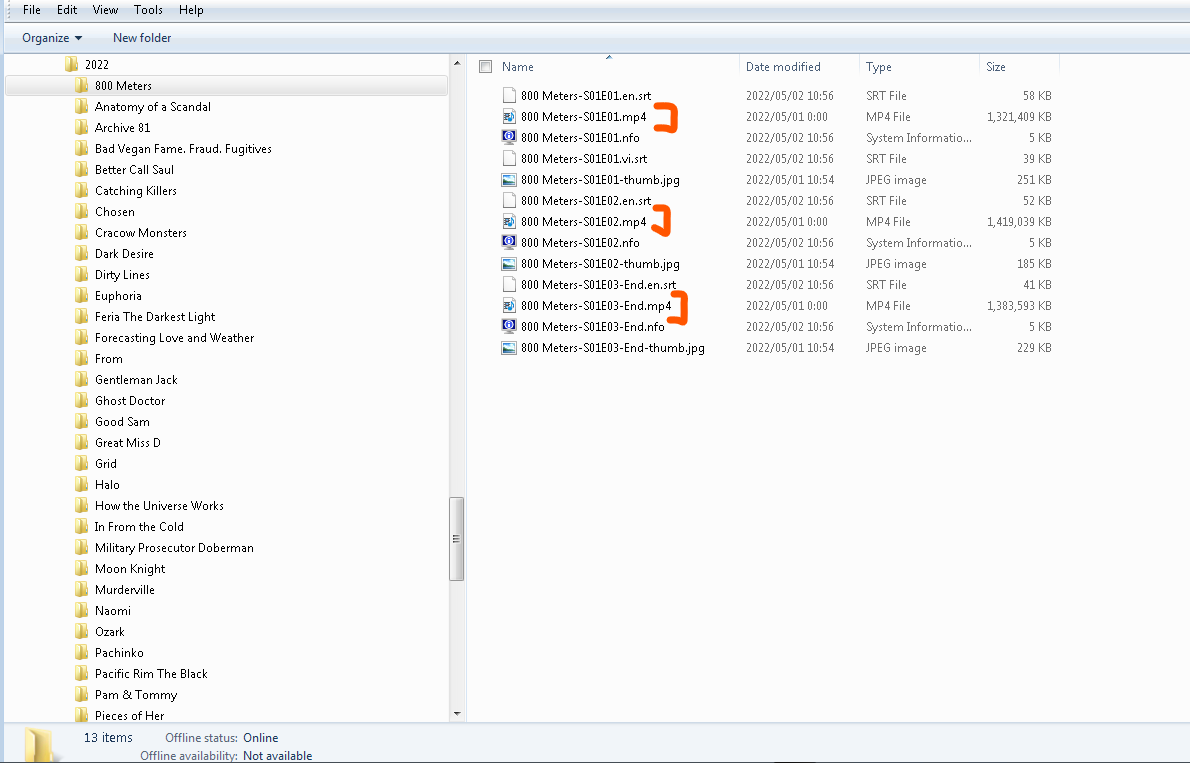Click the 800 Meters-S01E02.en.srt file icon
Image resolution: width=1190 pixels, height=763 pixels.
[x=508, y=200]
